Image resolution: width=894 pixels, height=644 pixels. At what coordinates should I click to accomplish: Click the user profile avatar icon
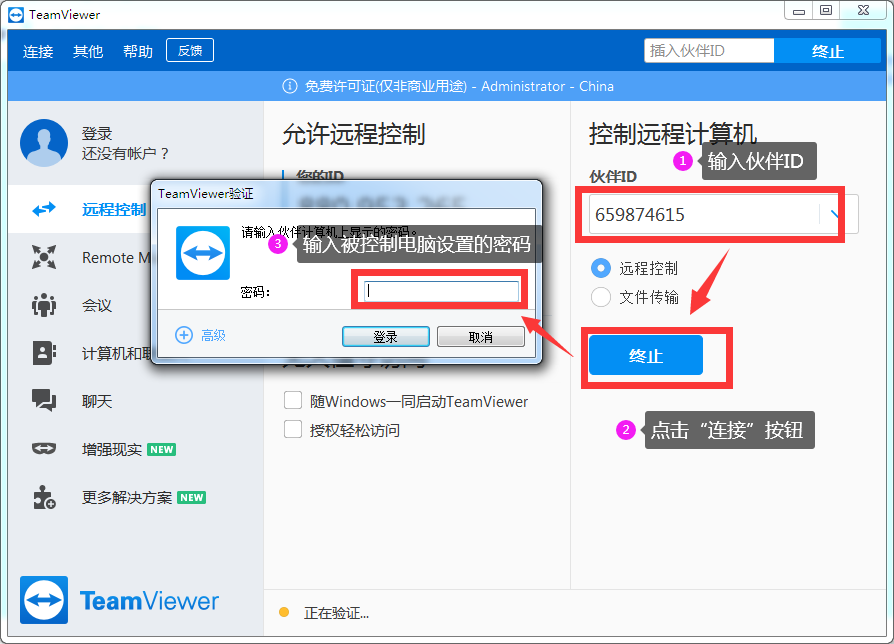coord(44,142)
